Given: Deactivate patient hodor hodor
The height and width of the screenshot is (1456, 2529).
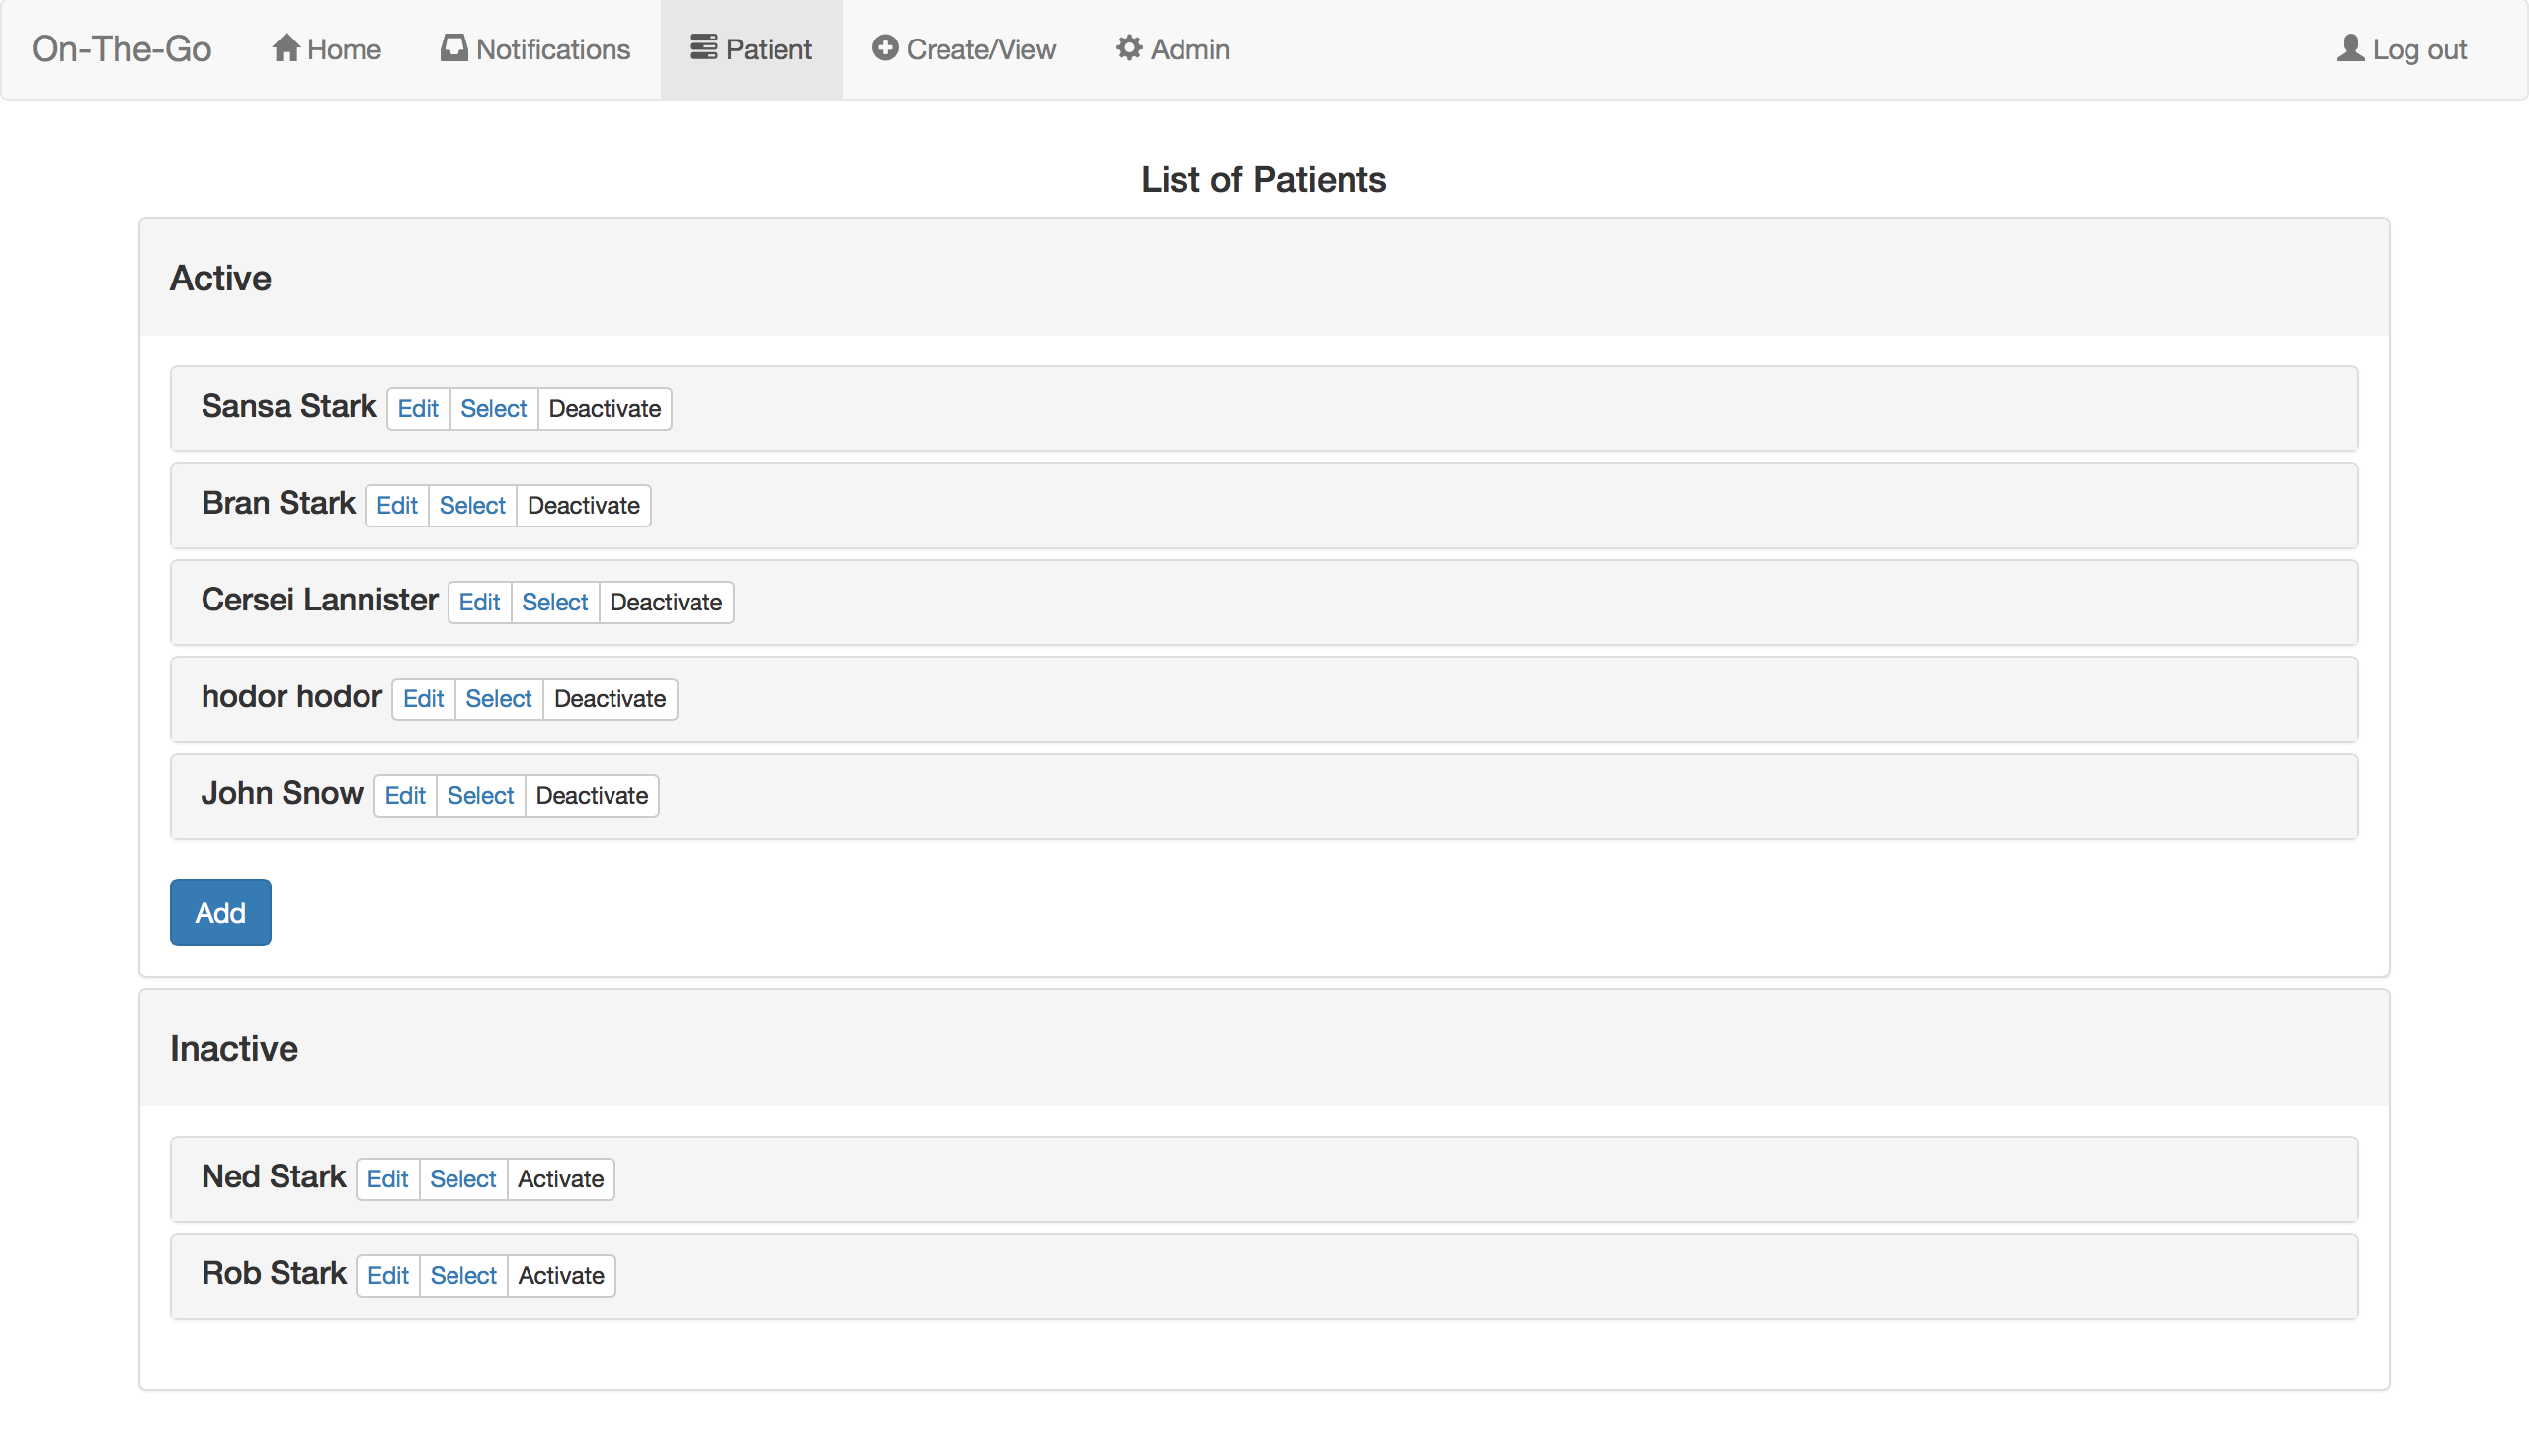Looking at the screenshot, I should click(610, 700).
